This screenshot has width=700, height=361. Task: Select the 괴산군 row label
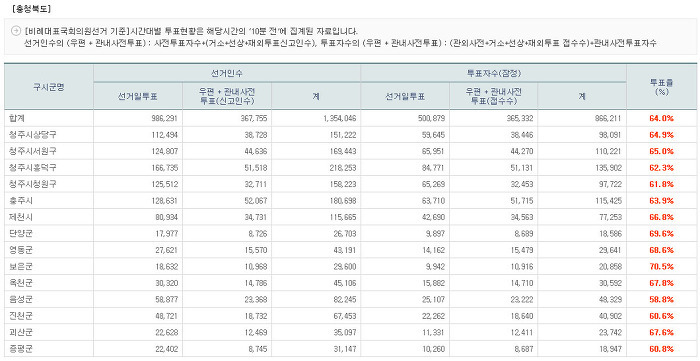(x=21, y=332)
